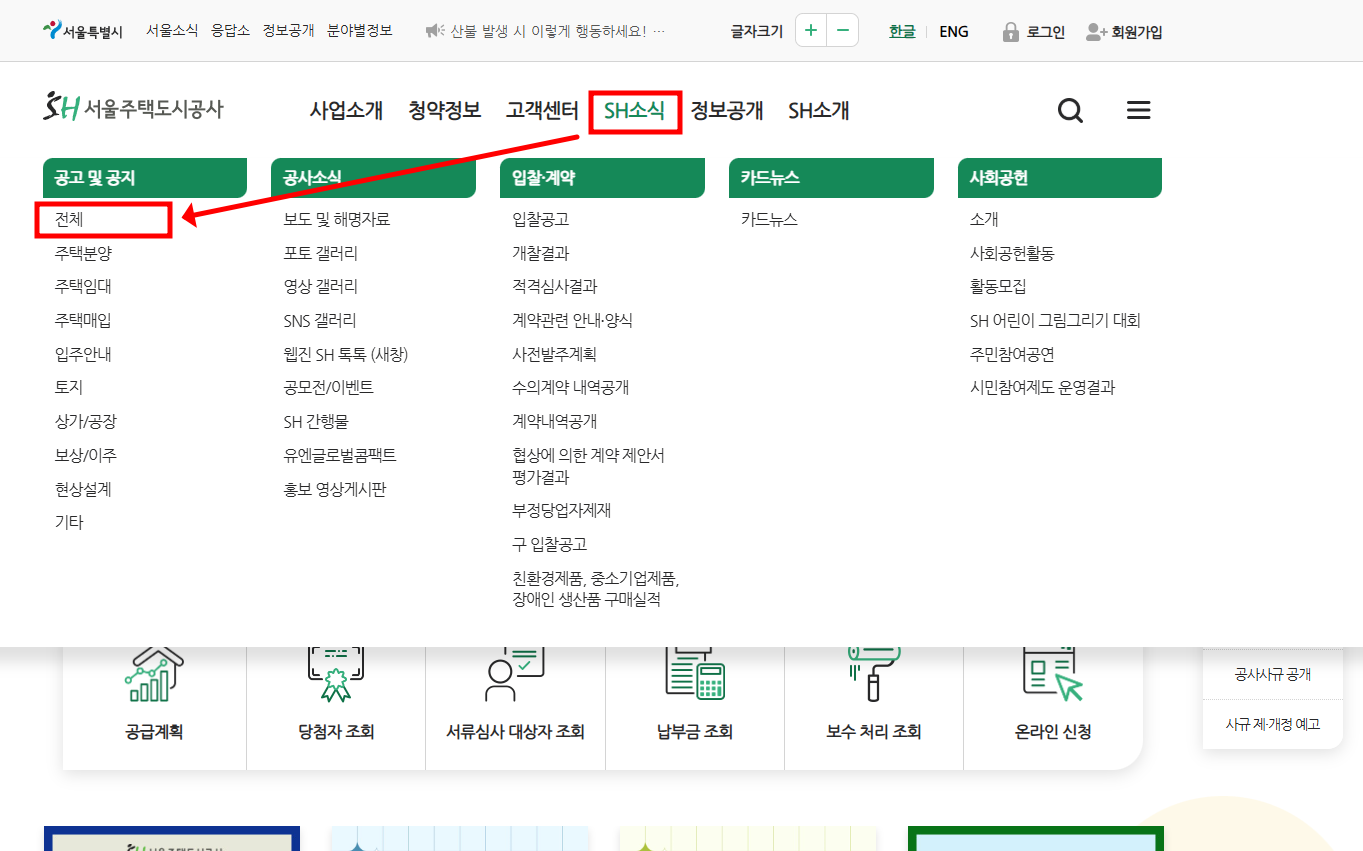Open 서울소식 top link
Image resolution: width=1363 pixels, height=851 pixels.
click(172, 31)
